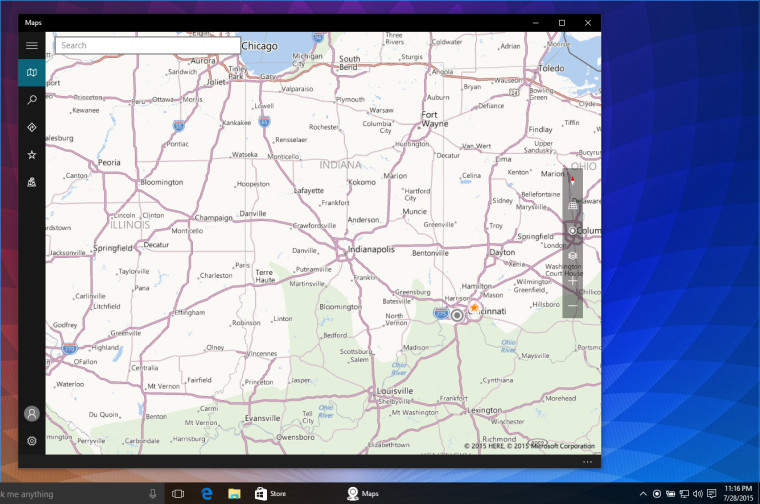
Task: Click the Louisville label on the map
Action: 395,391
